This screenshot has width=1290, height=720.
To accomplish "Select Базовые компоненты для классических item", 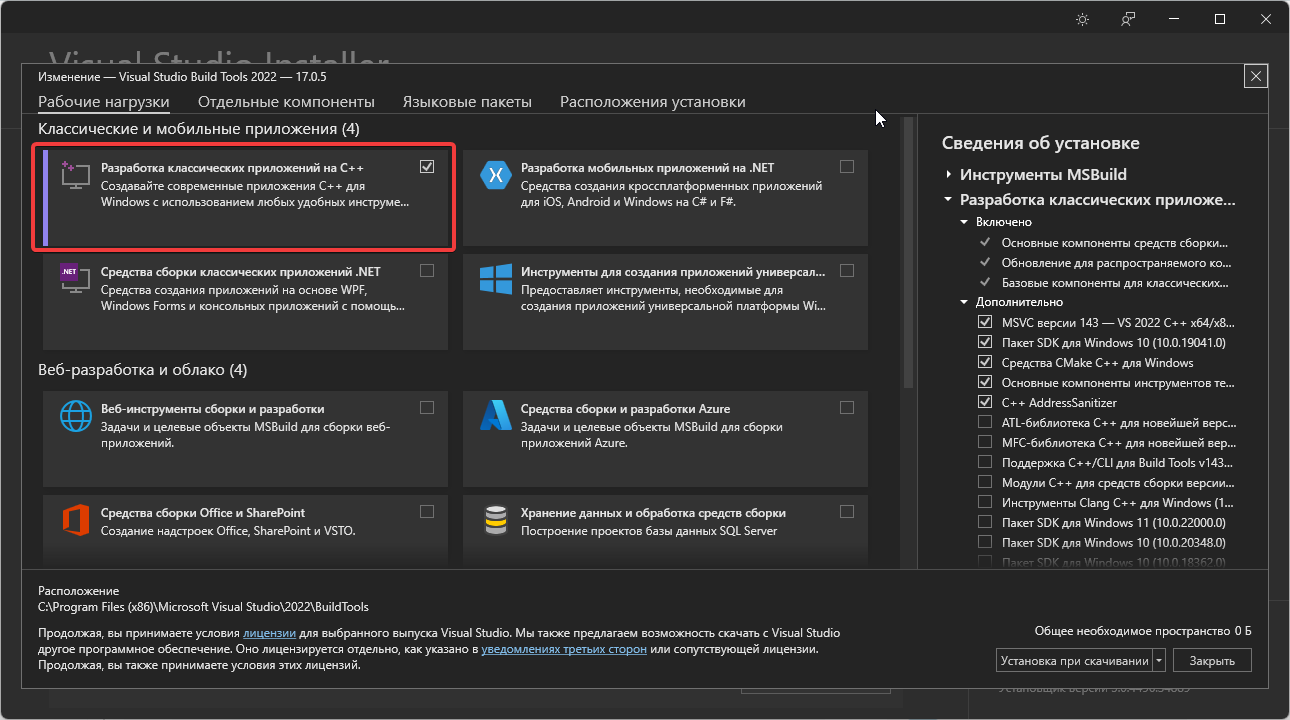I will (x=1116, y=283).
